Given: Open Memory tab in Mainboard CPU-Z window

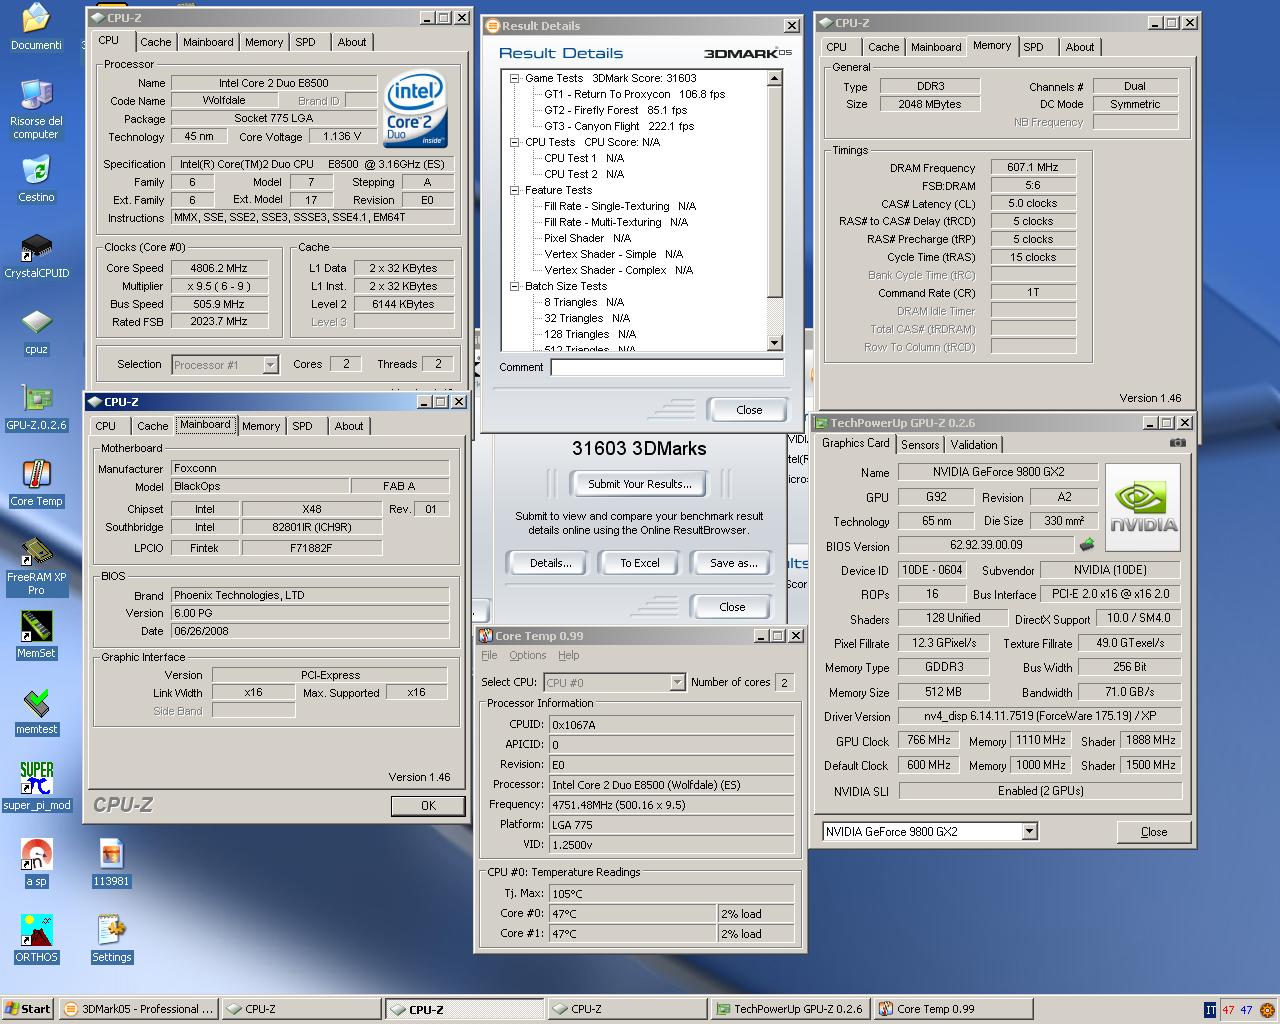Looking at the screenshot, I should coord(261,426).
